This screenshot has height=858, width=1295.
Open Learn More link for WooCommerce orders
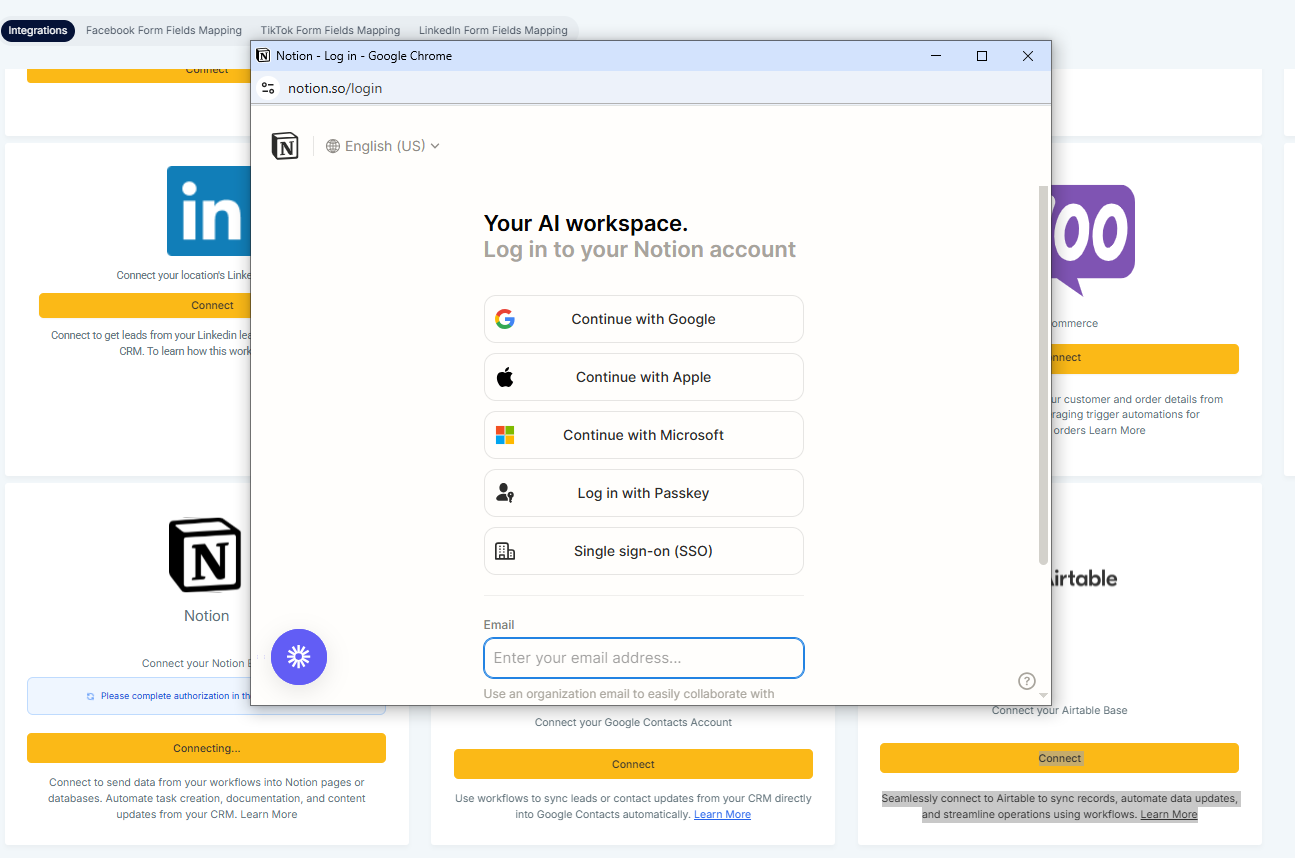[1117, 430]
